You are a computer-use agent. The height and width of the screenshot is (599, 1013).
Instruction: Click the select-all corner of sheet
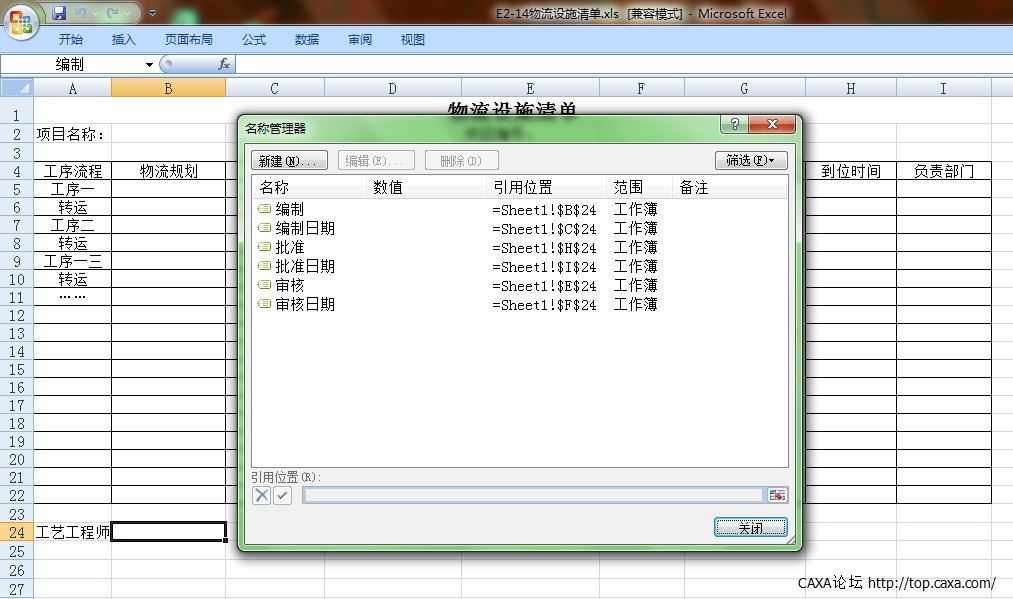17,87
